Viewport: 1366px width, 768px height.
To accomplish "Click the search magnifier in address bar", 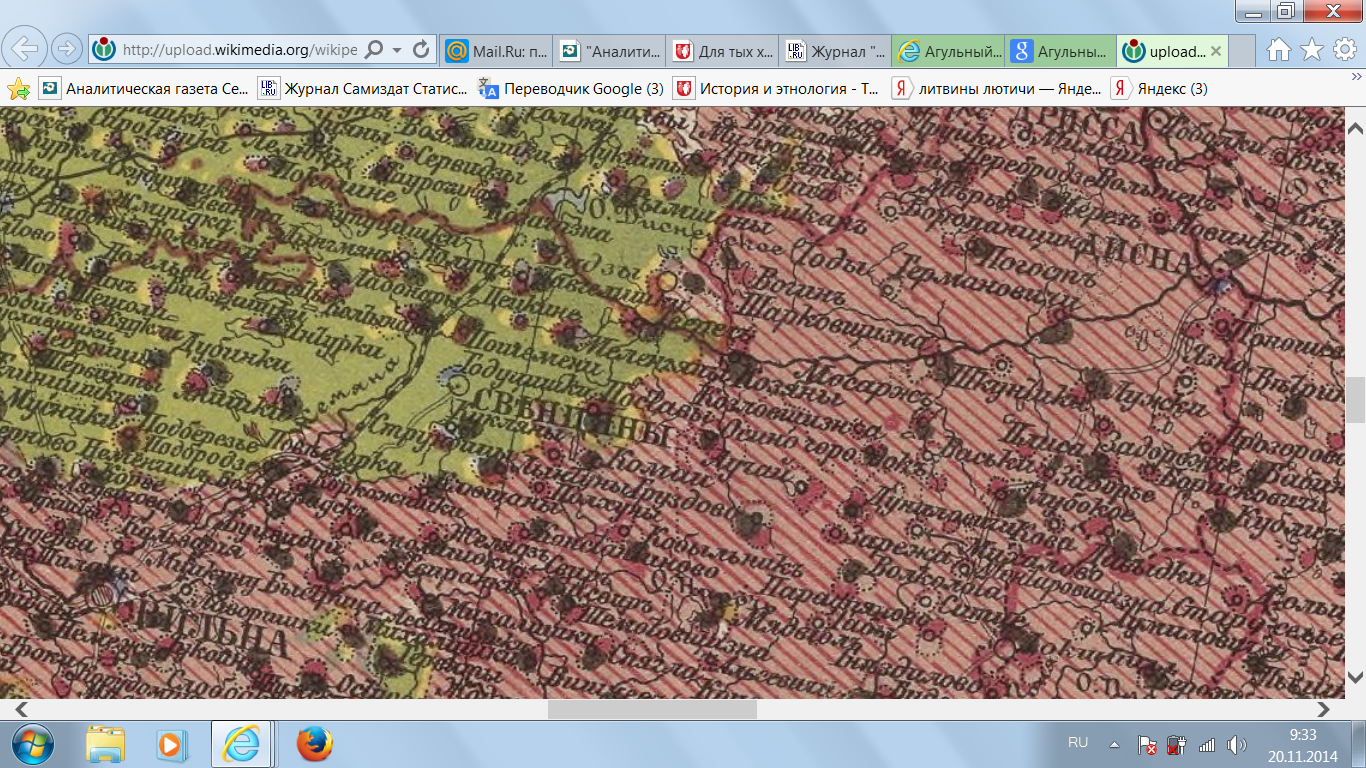I will tap(373, 49).
